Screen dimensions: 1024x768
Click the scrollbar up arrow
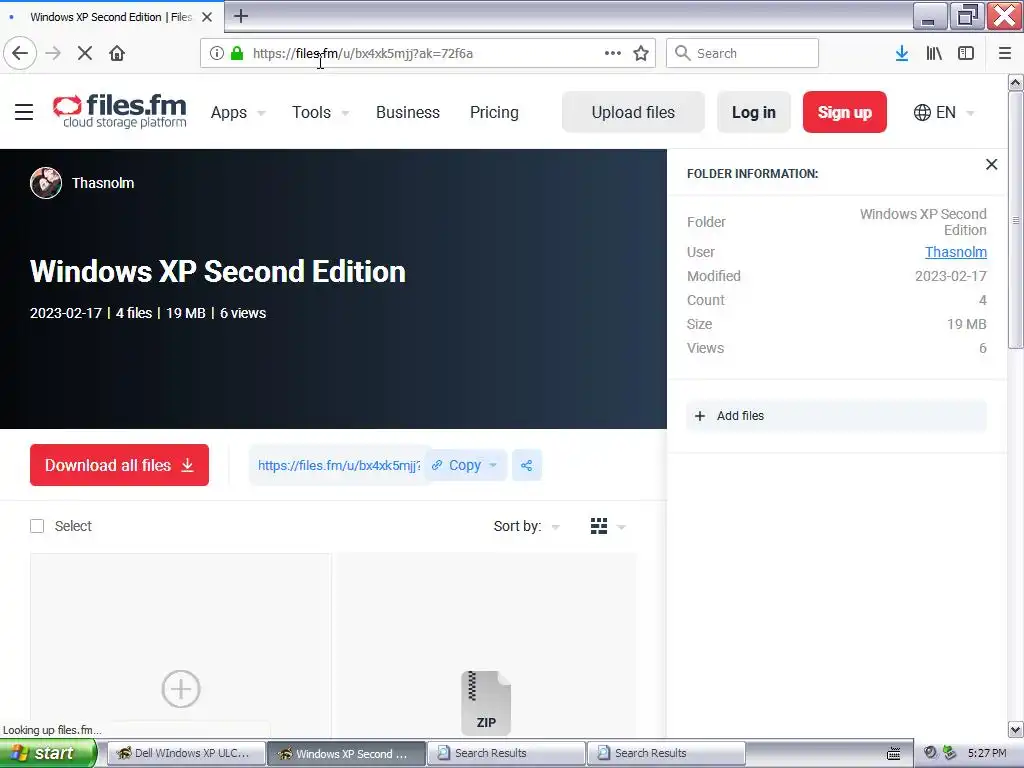1016,82
